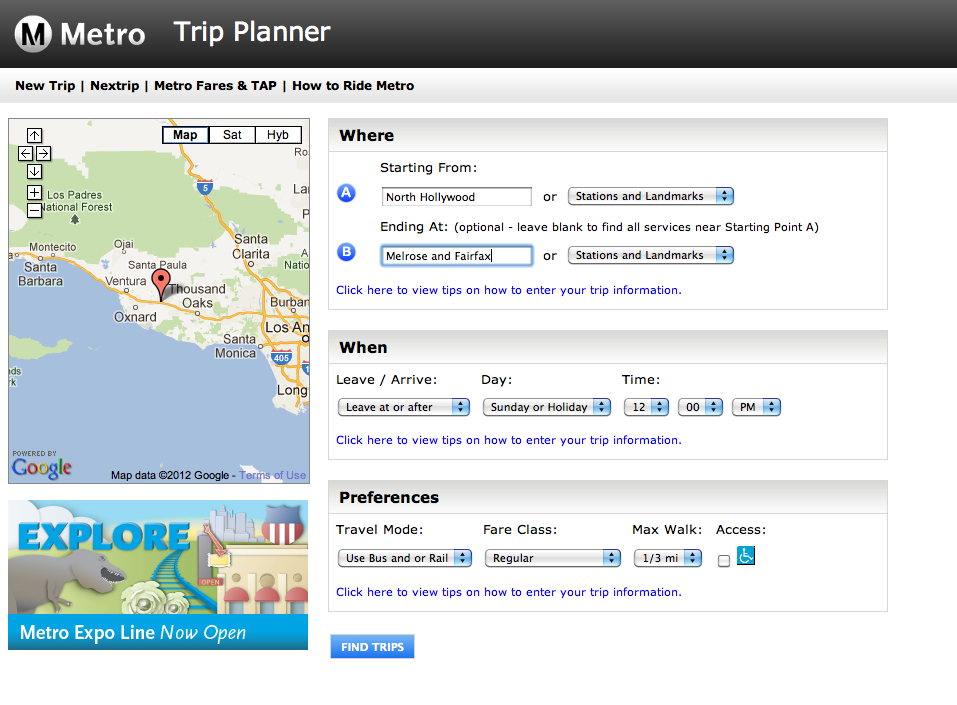Open New Trip menu item
This screenshot has height=705, width=957.
(x=45, y=85)
